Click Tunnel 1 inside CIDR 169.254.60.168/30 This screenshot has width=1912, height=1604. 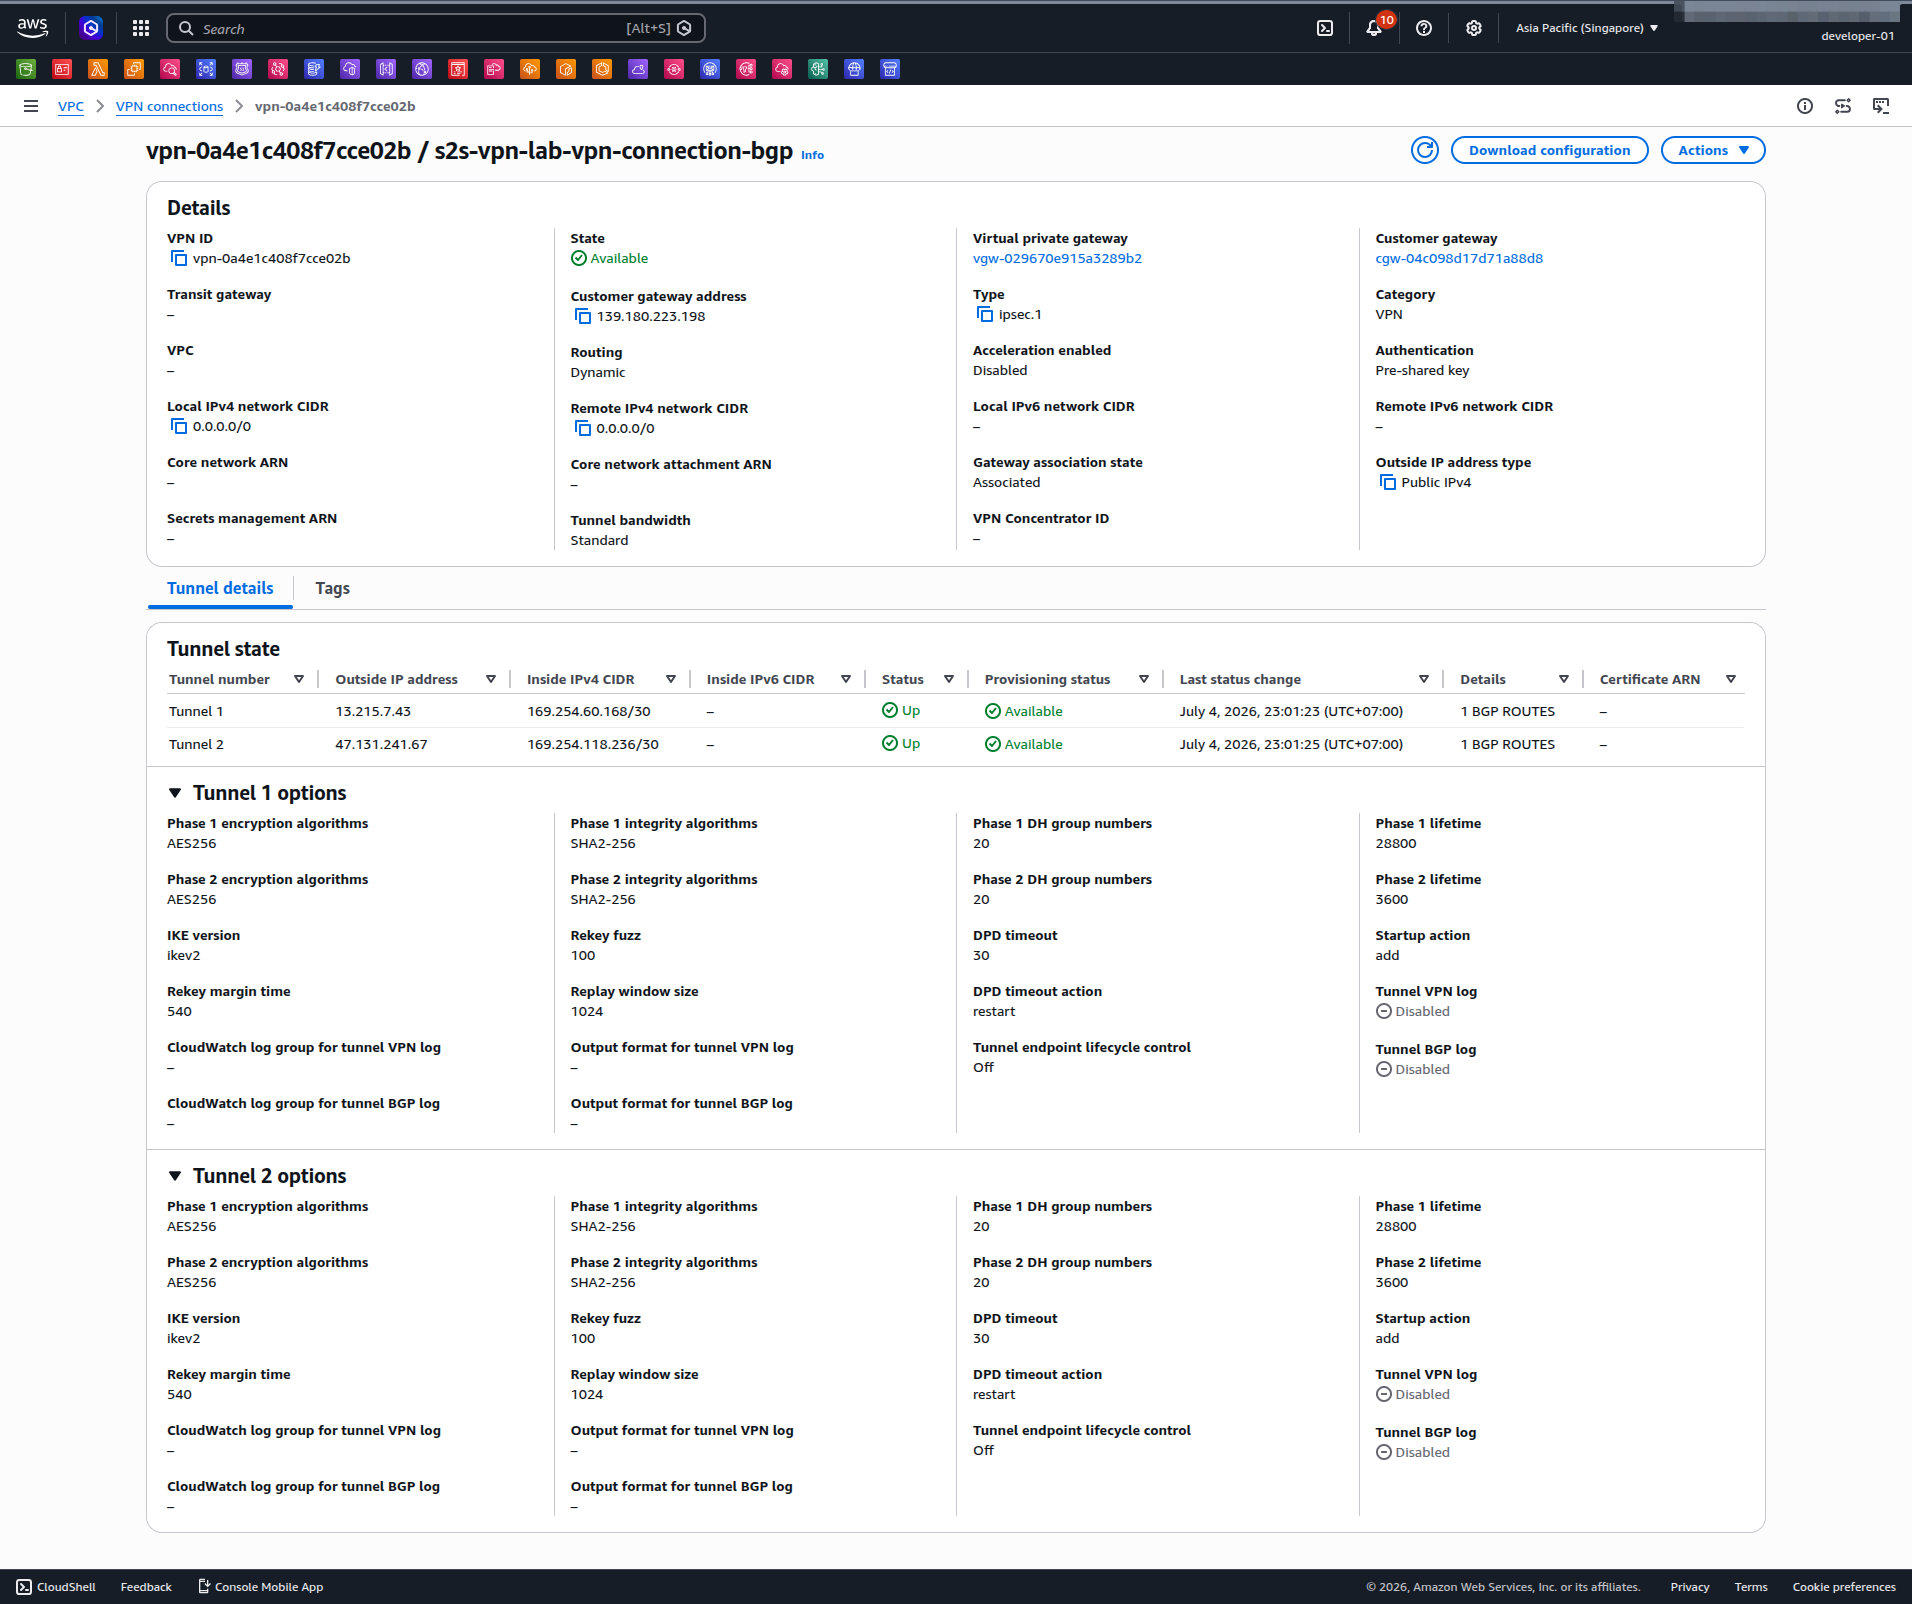588,711
